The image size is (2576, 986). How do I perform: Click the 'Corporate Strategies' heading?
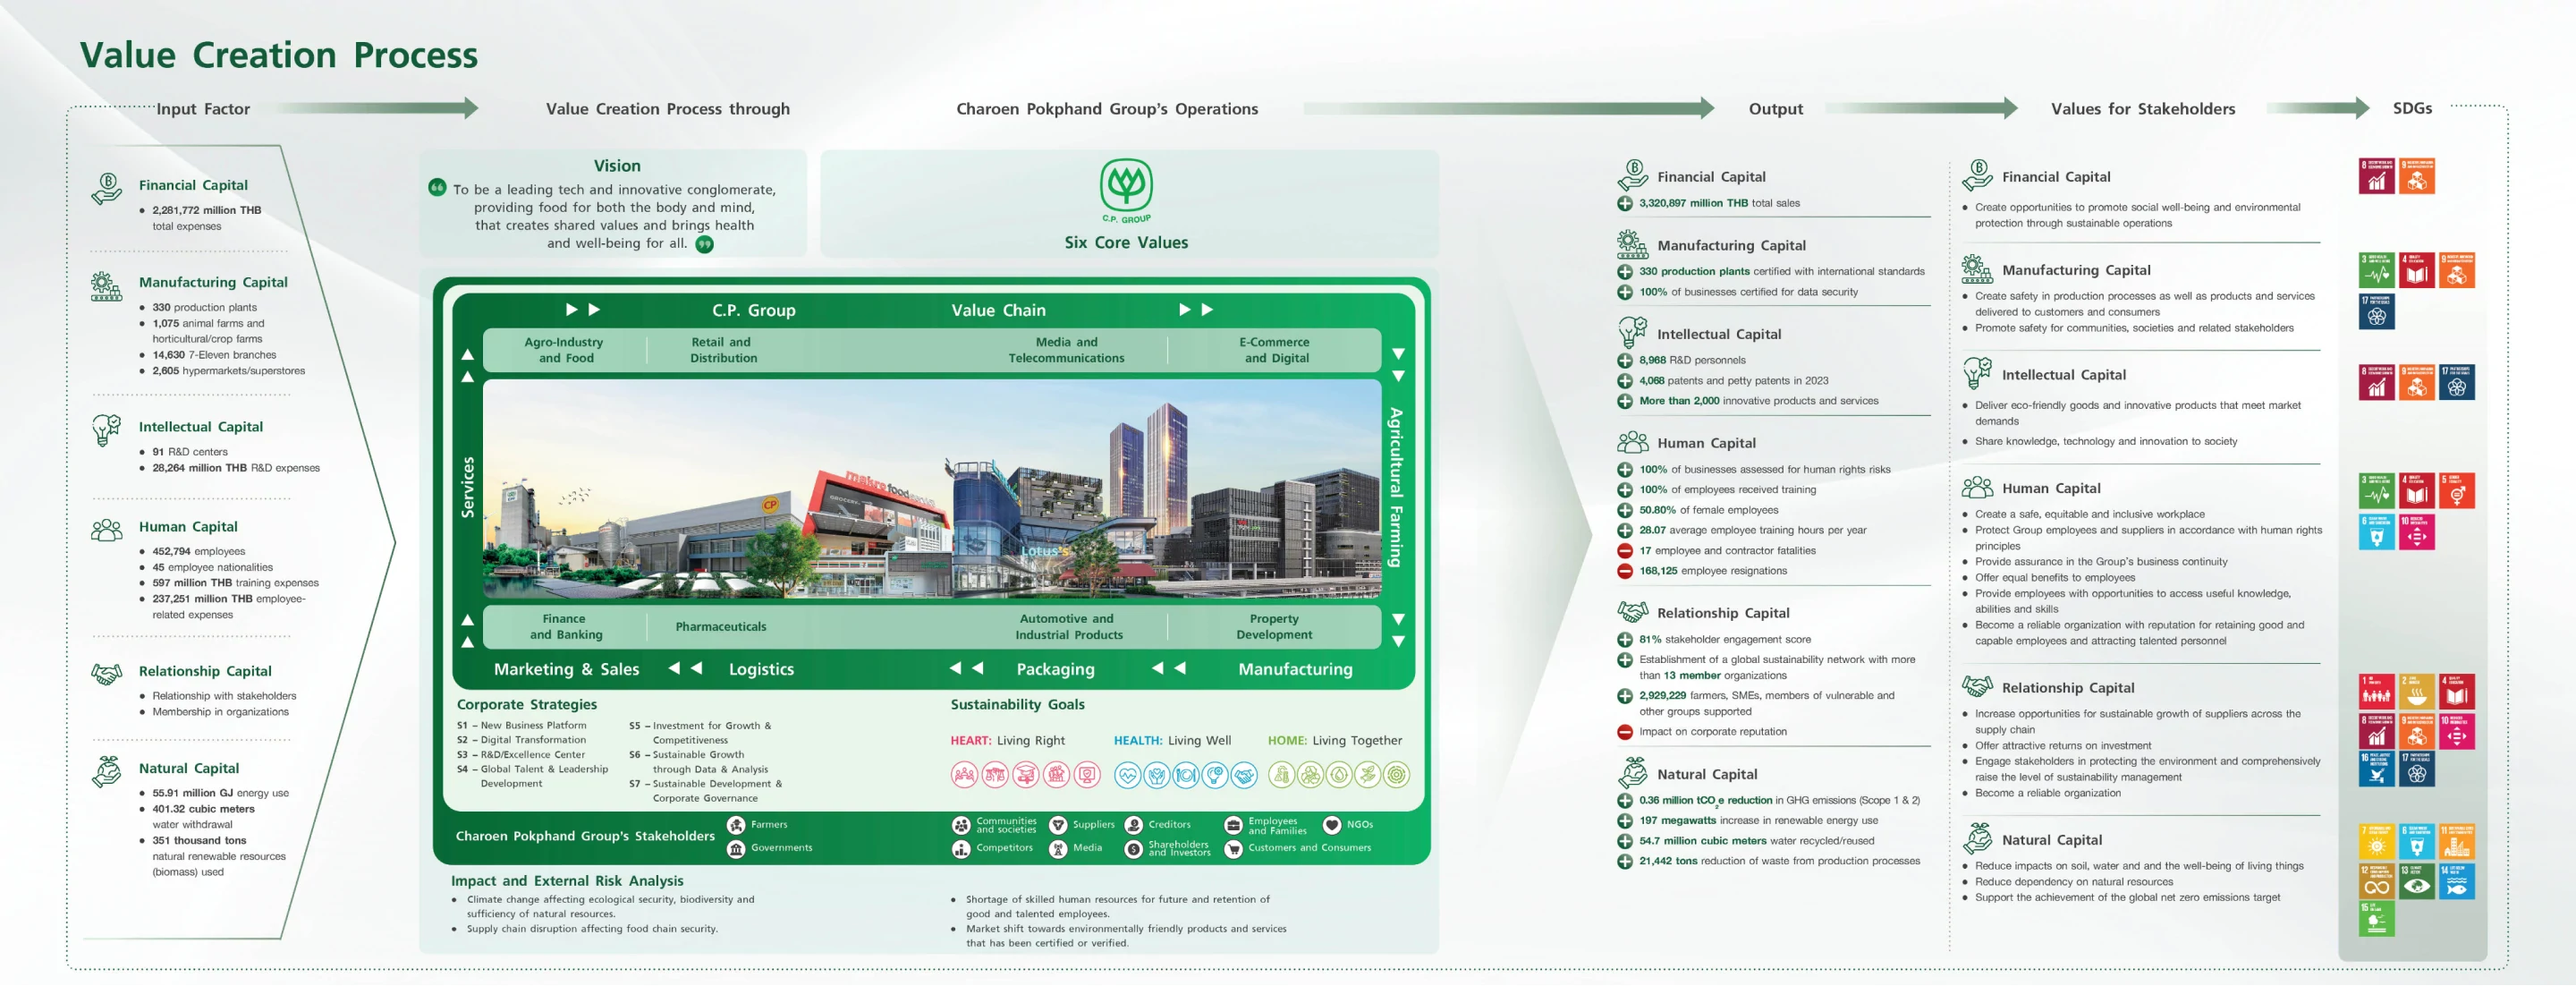526,705
